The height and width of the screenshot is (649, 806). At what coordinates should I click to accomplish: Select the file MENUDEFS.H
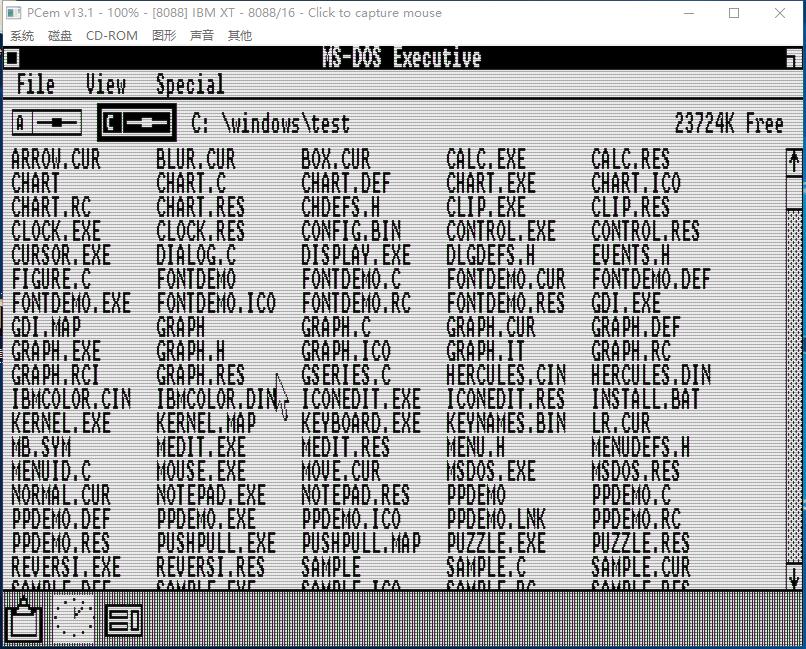[640, 447]
